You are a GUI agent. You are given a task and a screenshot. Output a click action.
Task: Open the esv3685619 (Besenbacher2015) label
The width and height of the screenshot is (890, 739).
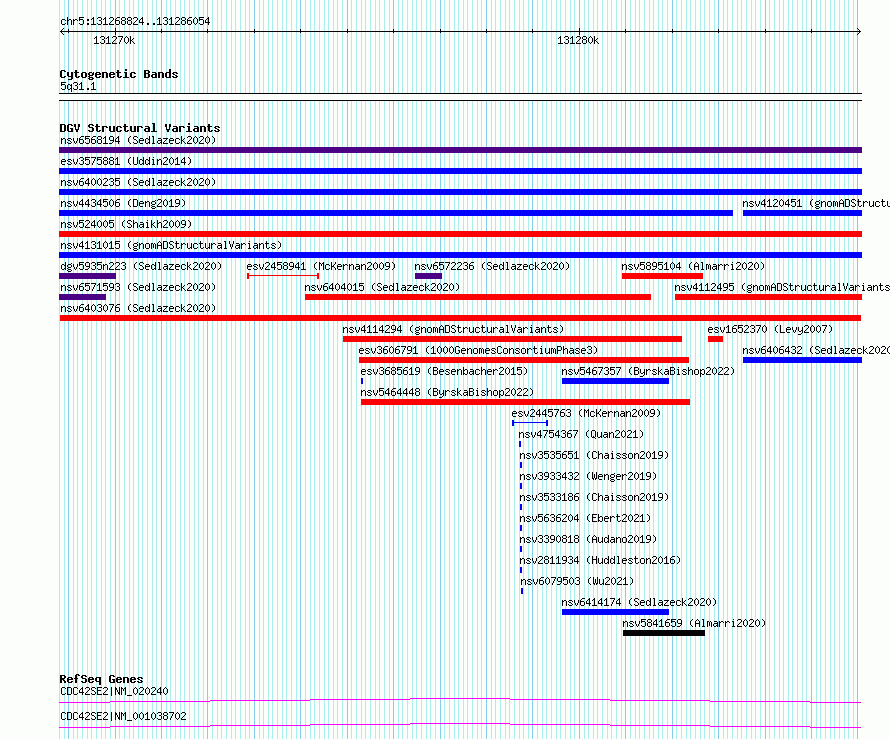pos(444,371)
